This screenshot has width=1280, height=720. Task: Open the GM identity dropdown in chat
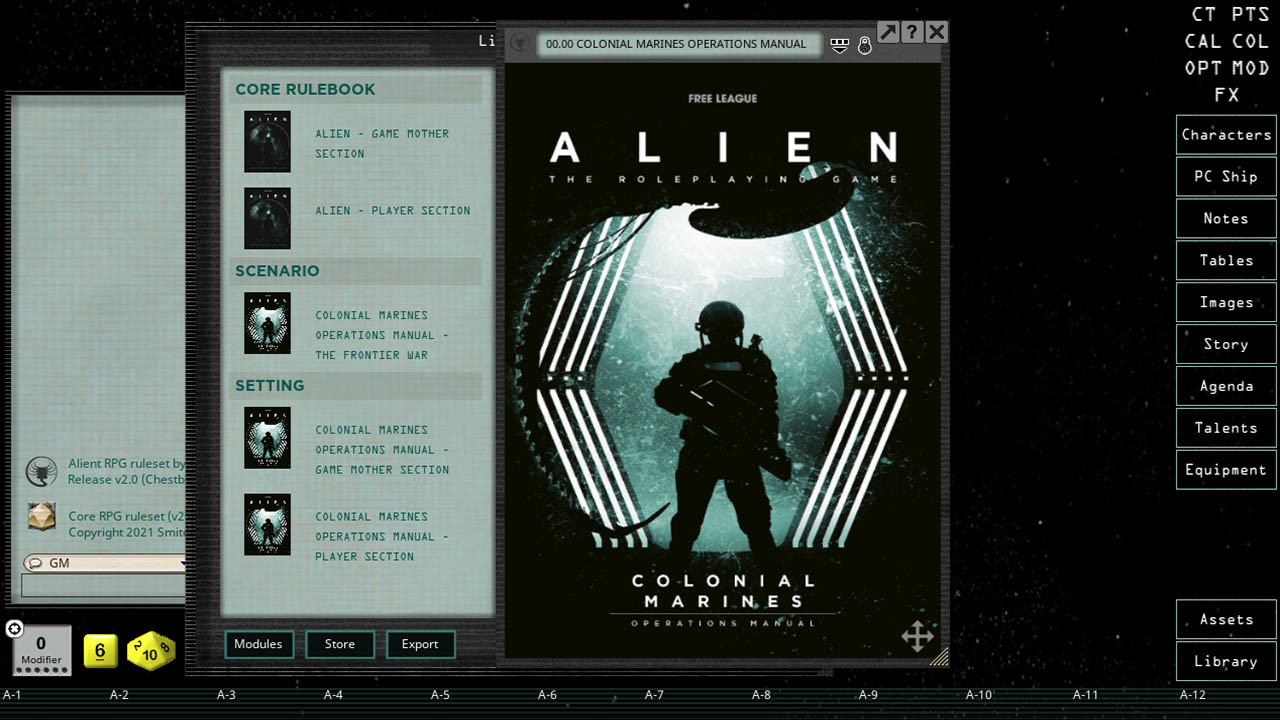[183, 562]
